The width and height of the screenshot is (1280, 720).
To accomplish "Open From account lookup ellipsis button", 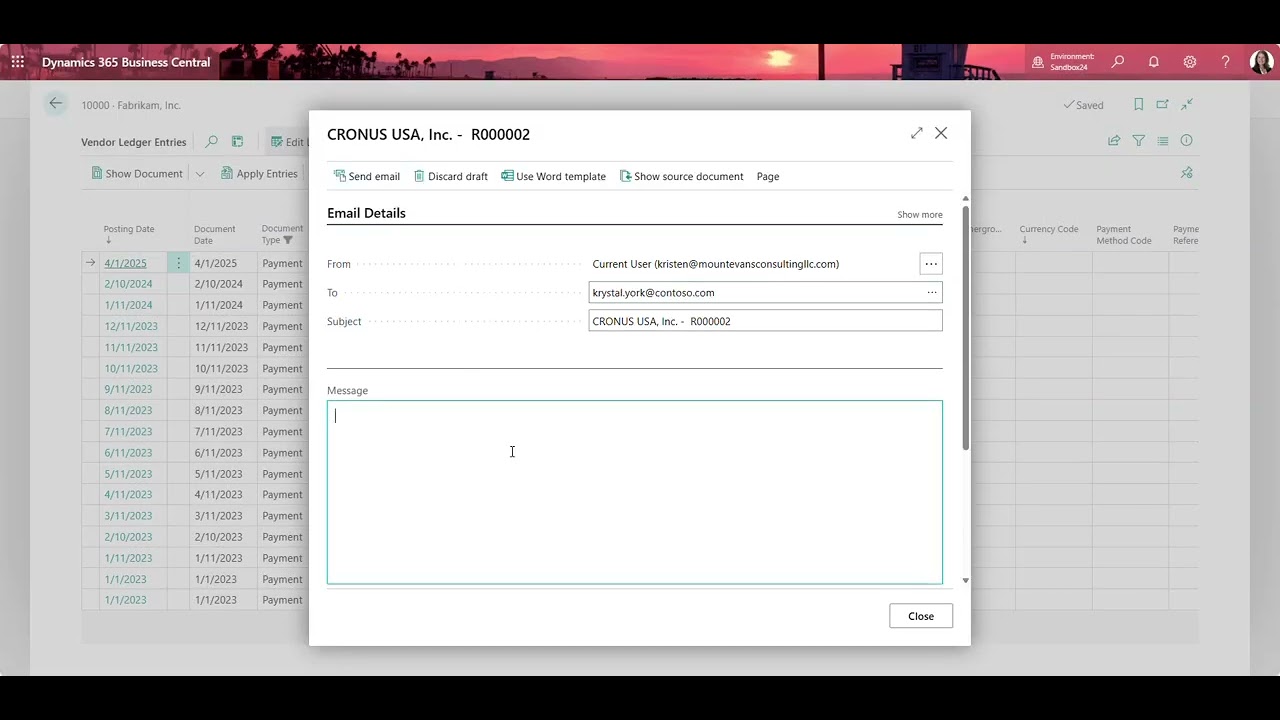I will pyautogui.click(x=931, y=264).
